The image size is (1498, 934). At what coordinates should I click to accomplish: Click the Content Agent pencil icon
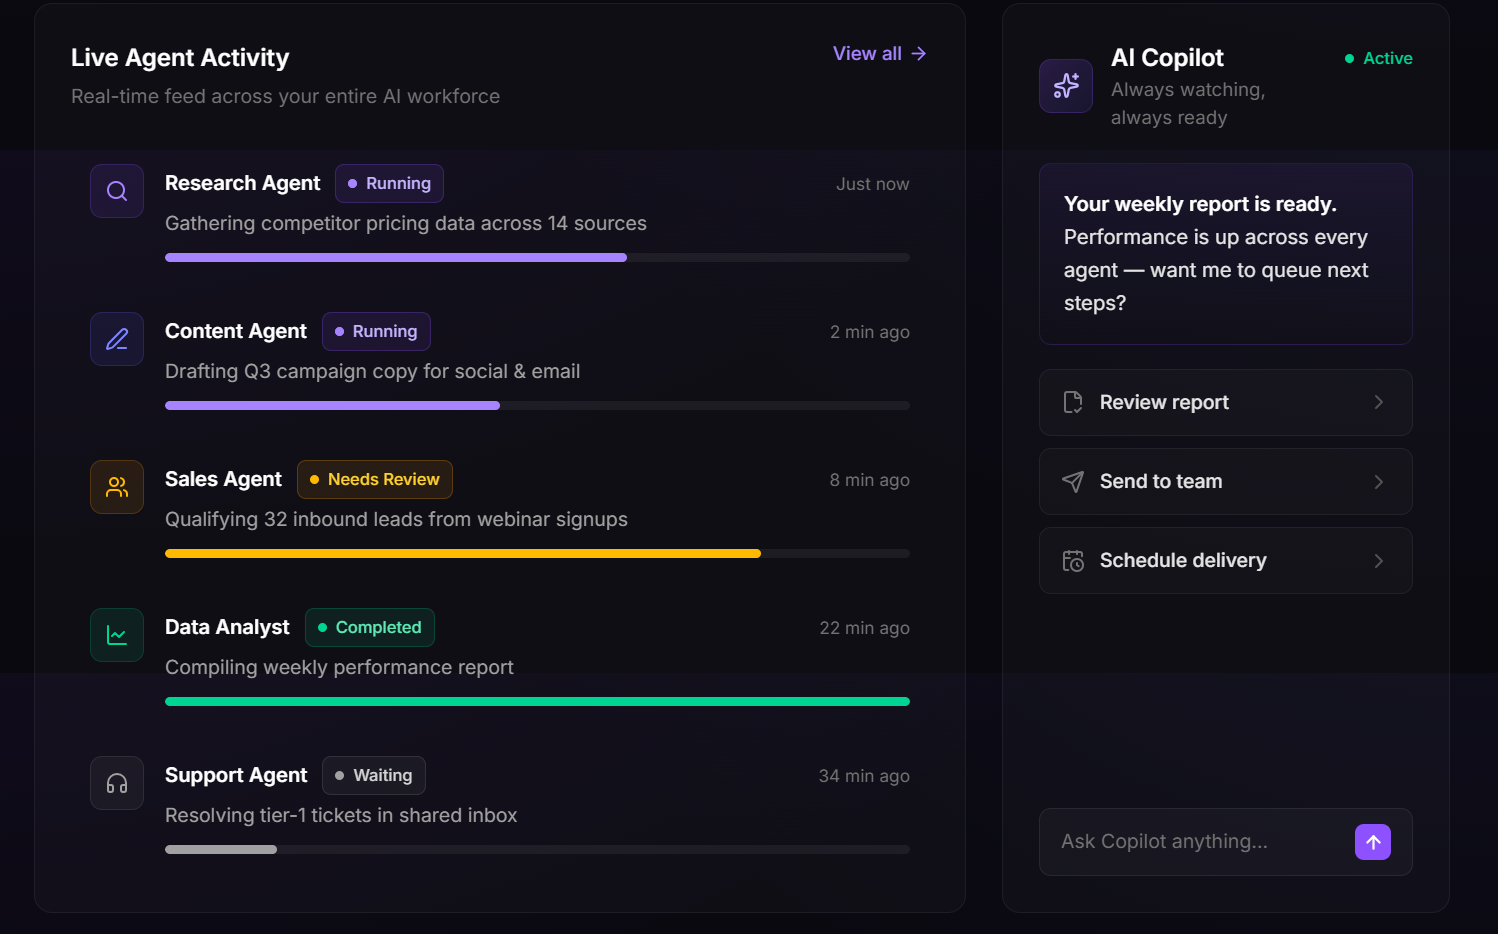117,339
